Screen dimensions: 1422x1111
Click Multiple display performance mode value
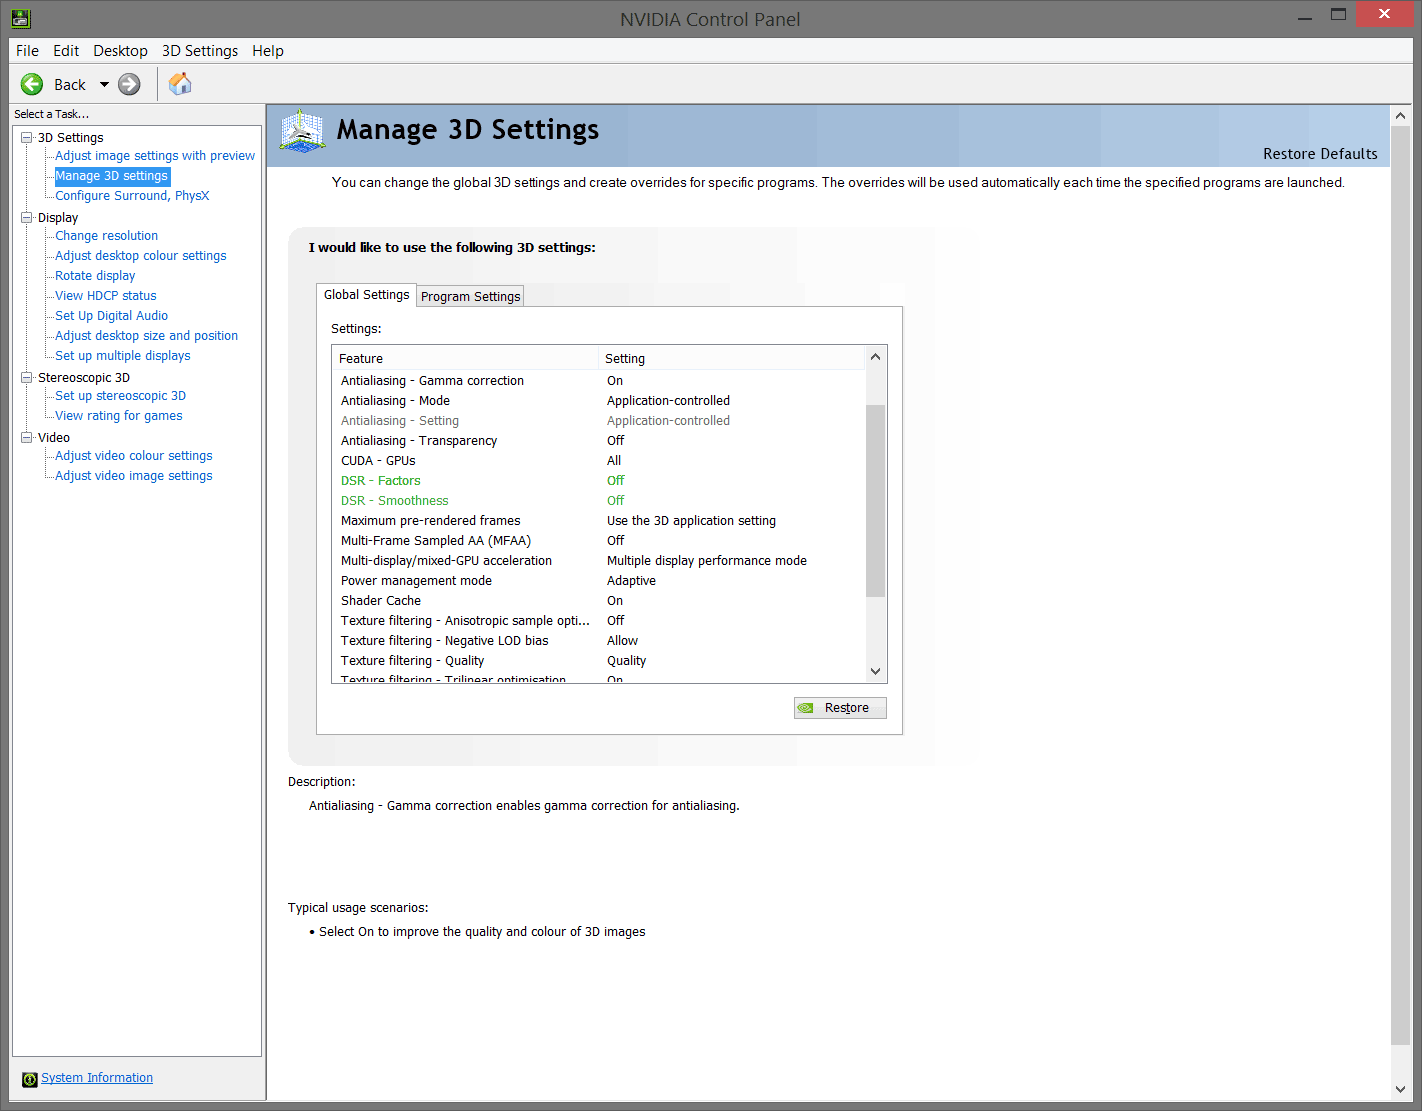tap(706, 561)
